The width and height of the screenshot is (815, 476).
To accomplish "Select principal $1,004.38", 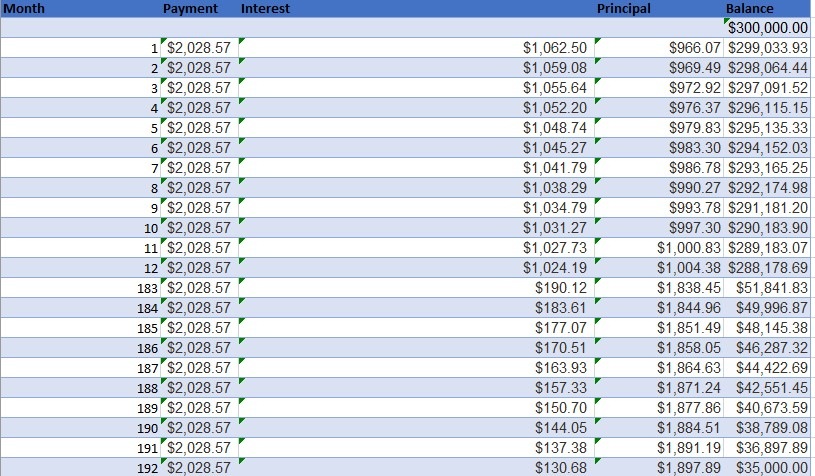I will (x=659, y=268).
